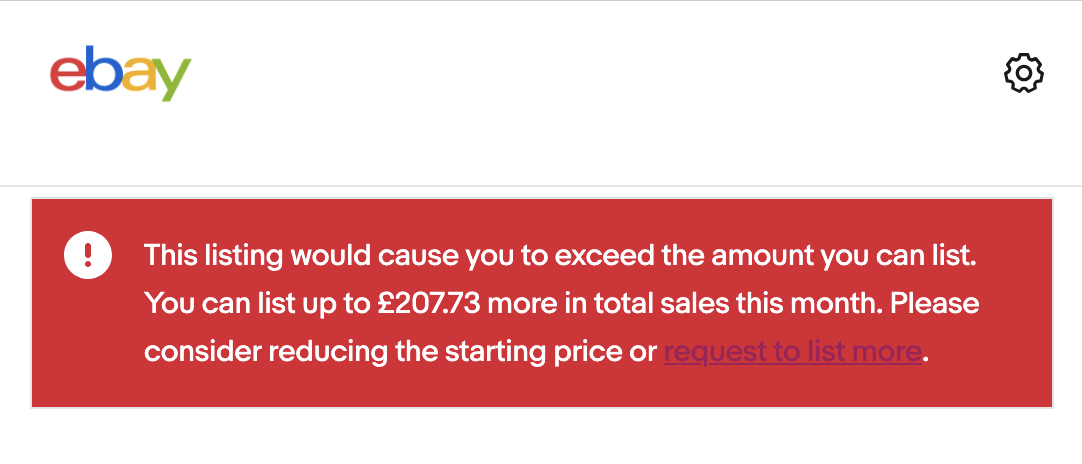This screenshot has height=464, width=1082.
Task: Click the "consider reducing" text
Action: 266,352
